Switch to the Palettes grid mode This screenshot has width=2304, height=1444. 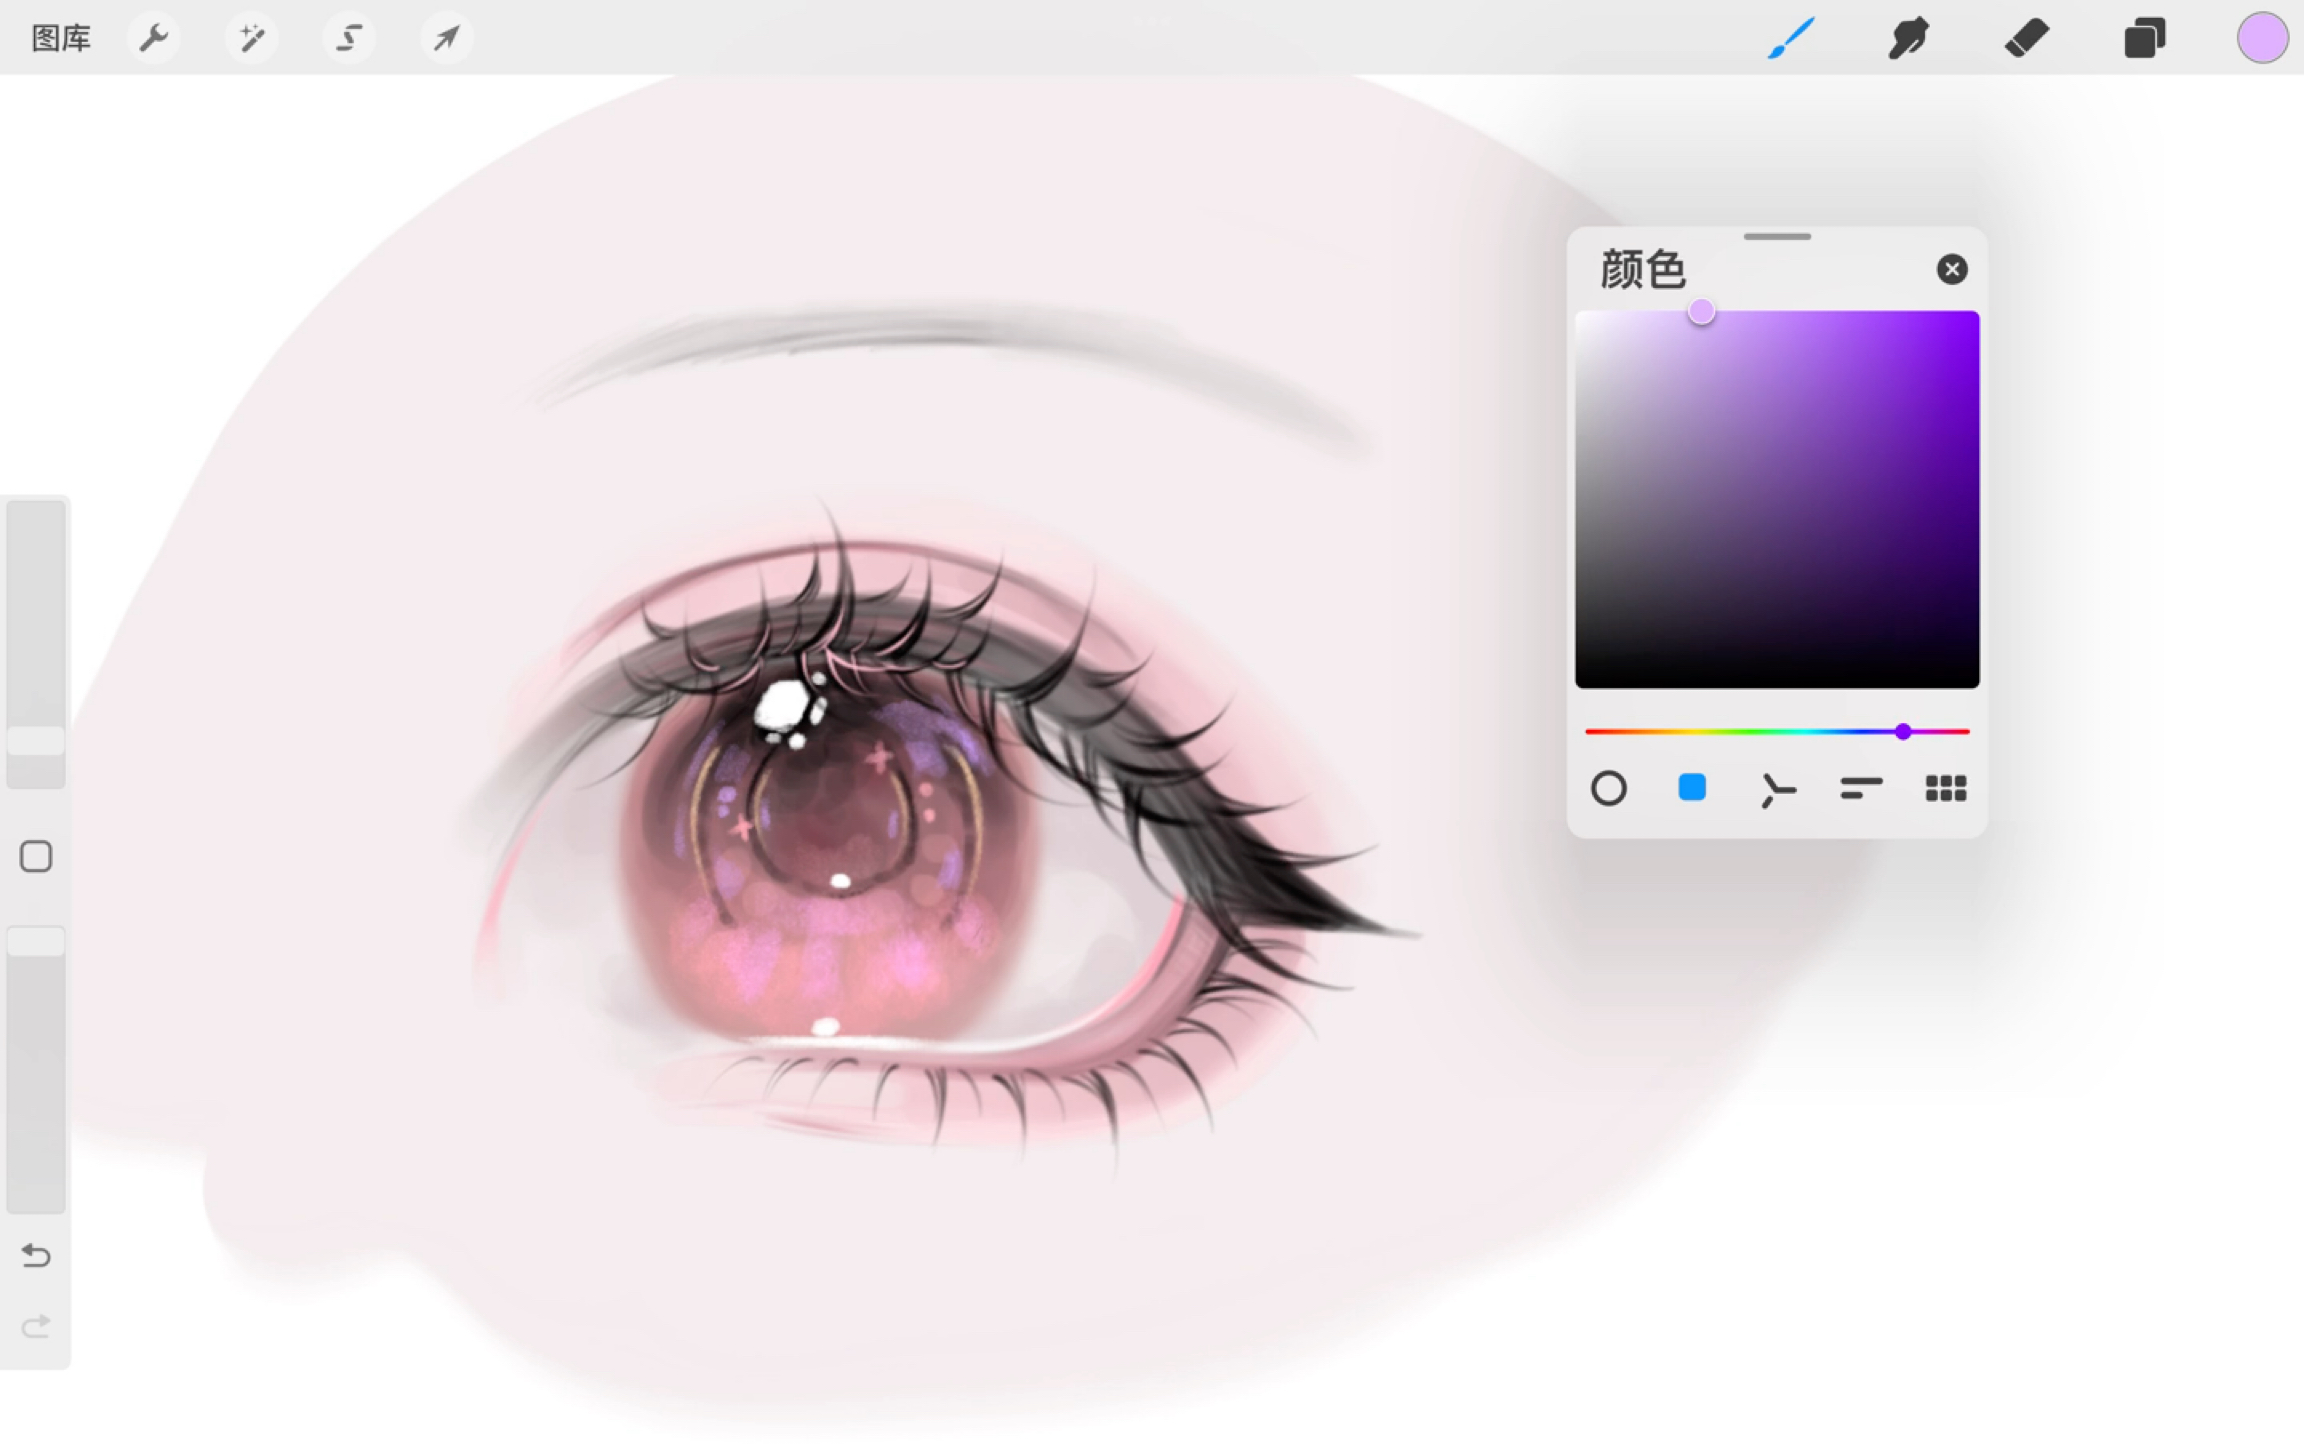pyautogui.click(x=1945, y=788)
